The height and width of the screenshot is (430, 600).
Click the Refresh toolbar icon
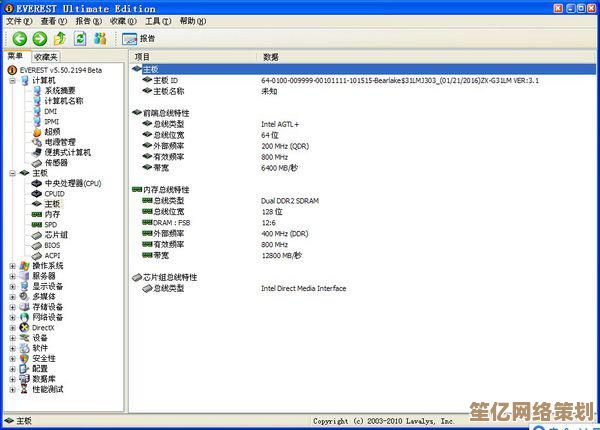point(80,39)
